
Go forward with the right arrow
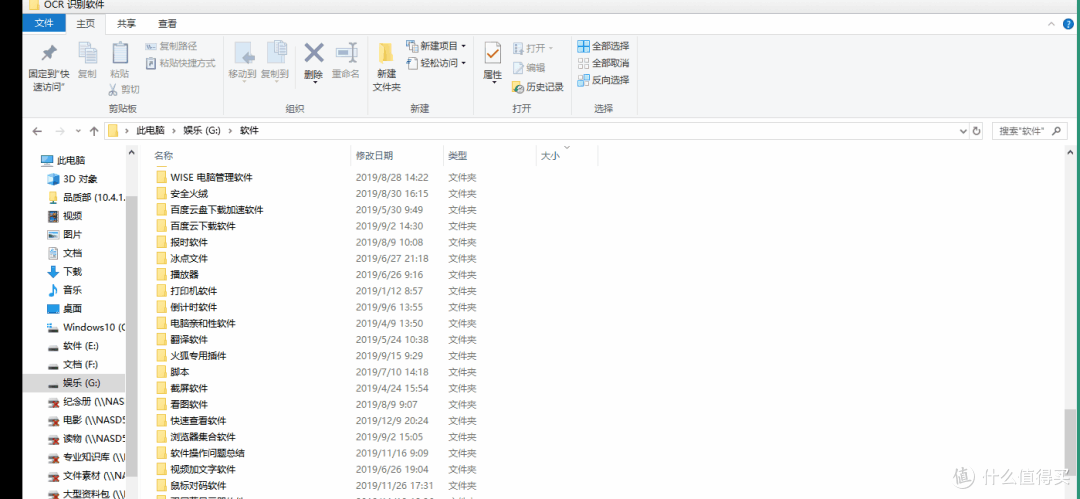pos(59,130)
